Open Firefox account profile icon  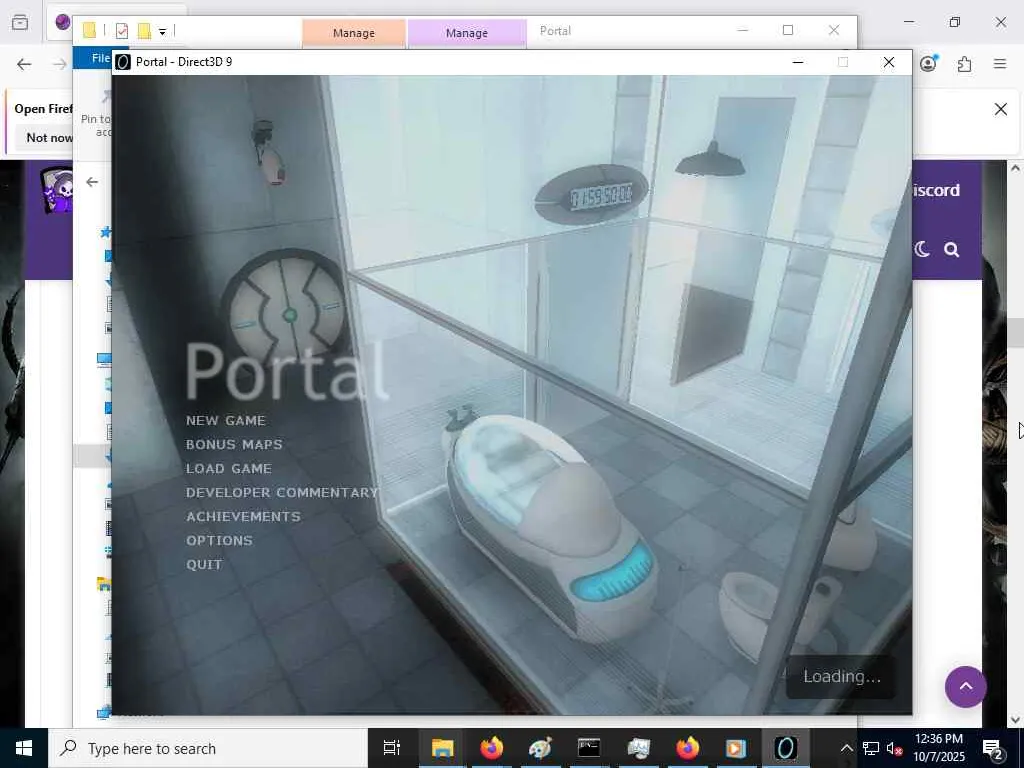click(x=928, y=63)
